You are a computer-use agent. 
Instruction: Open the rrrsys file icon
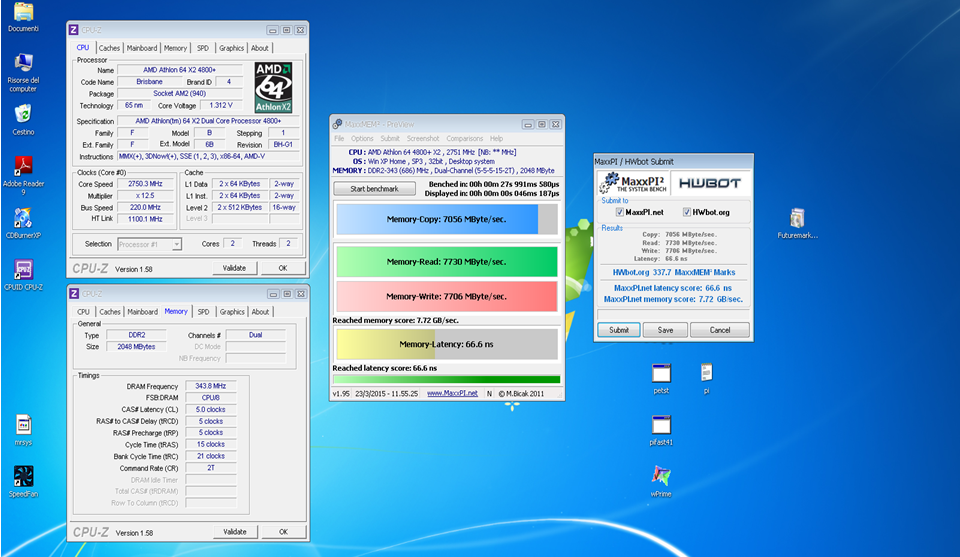(x=23, y=430)
